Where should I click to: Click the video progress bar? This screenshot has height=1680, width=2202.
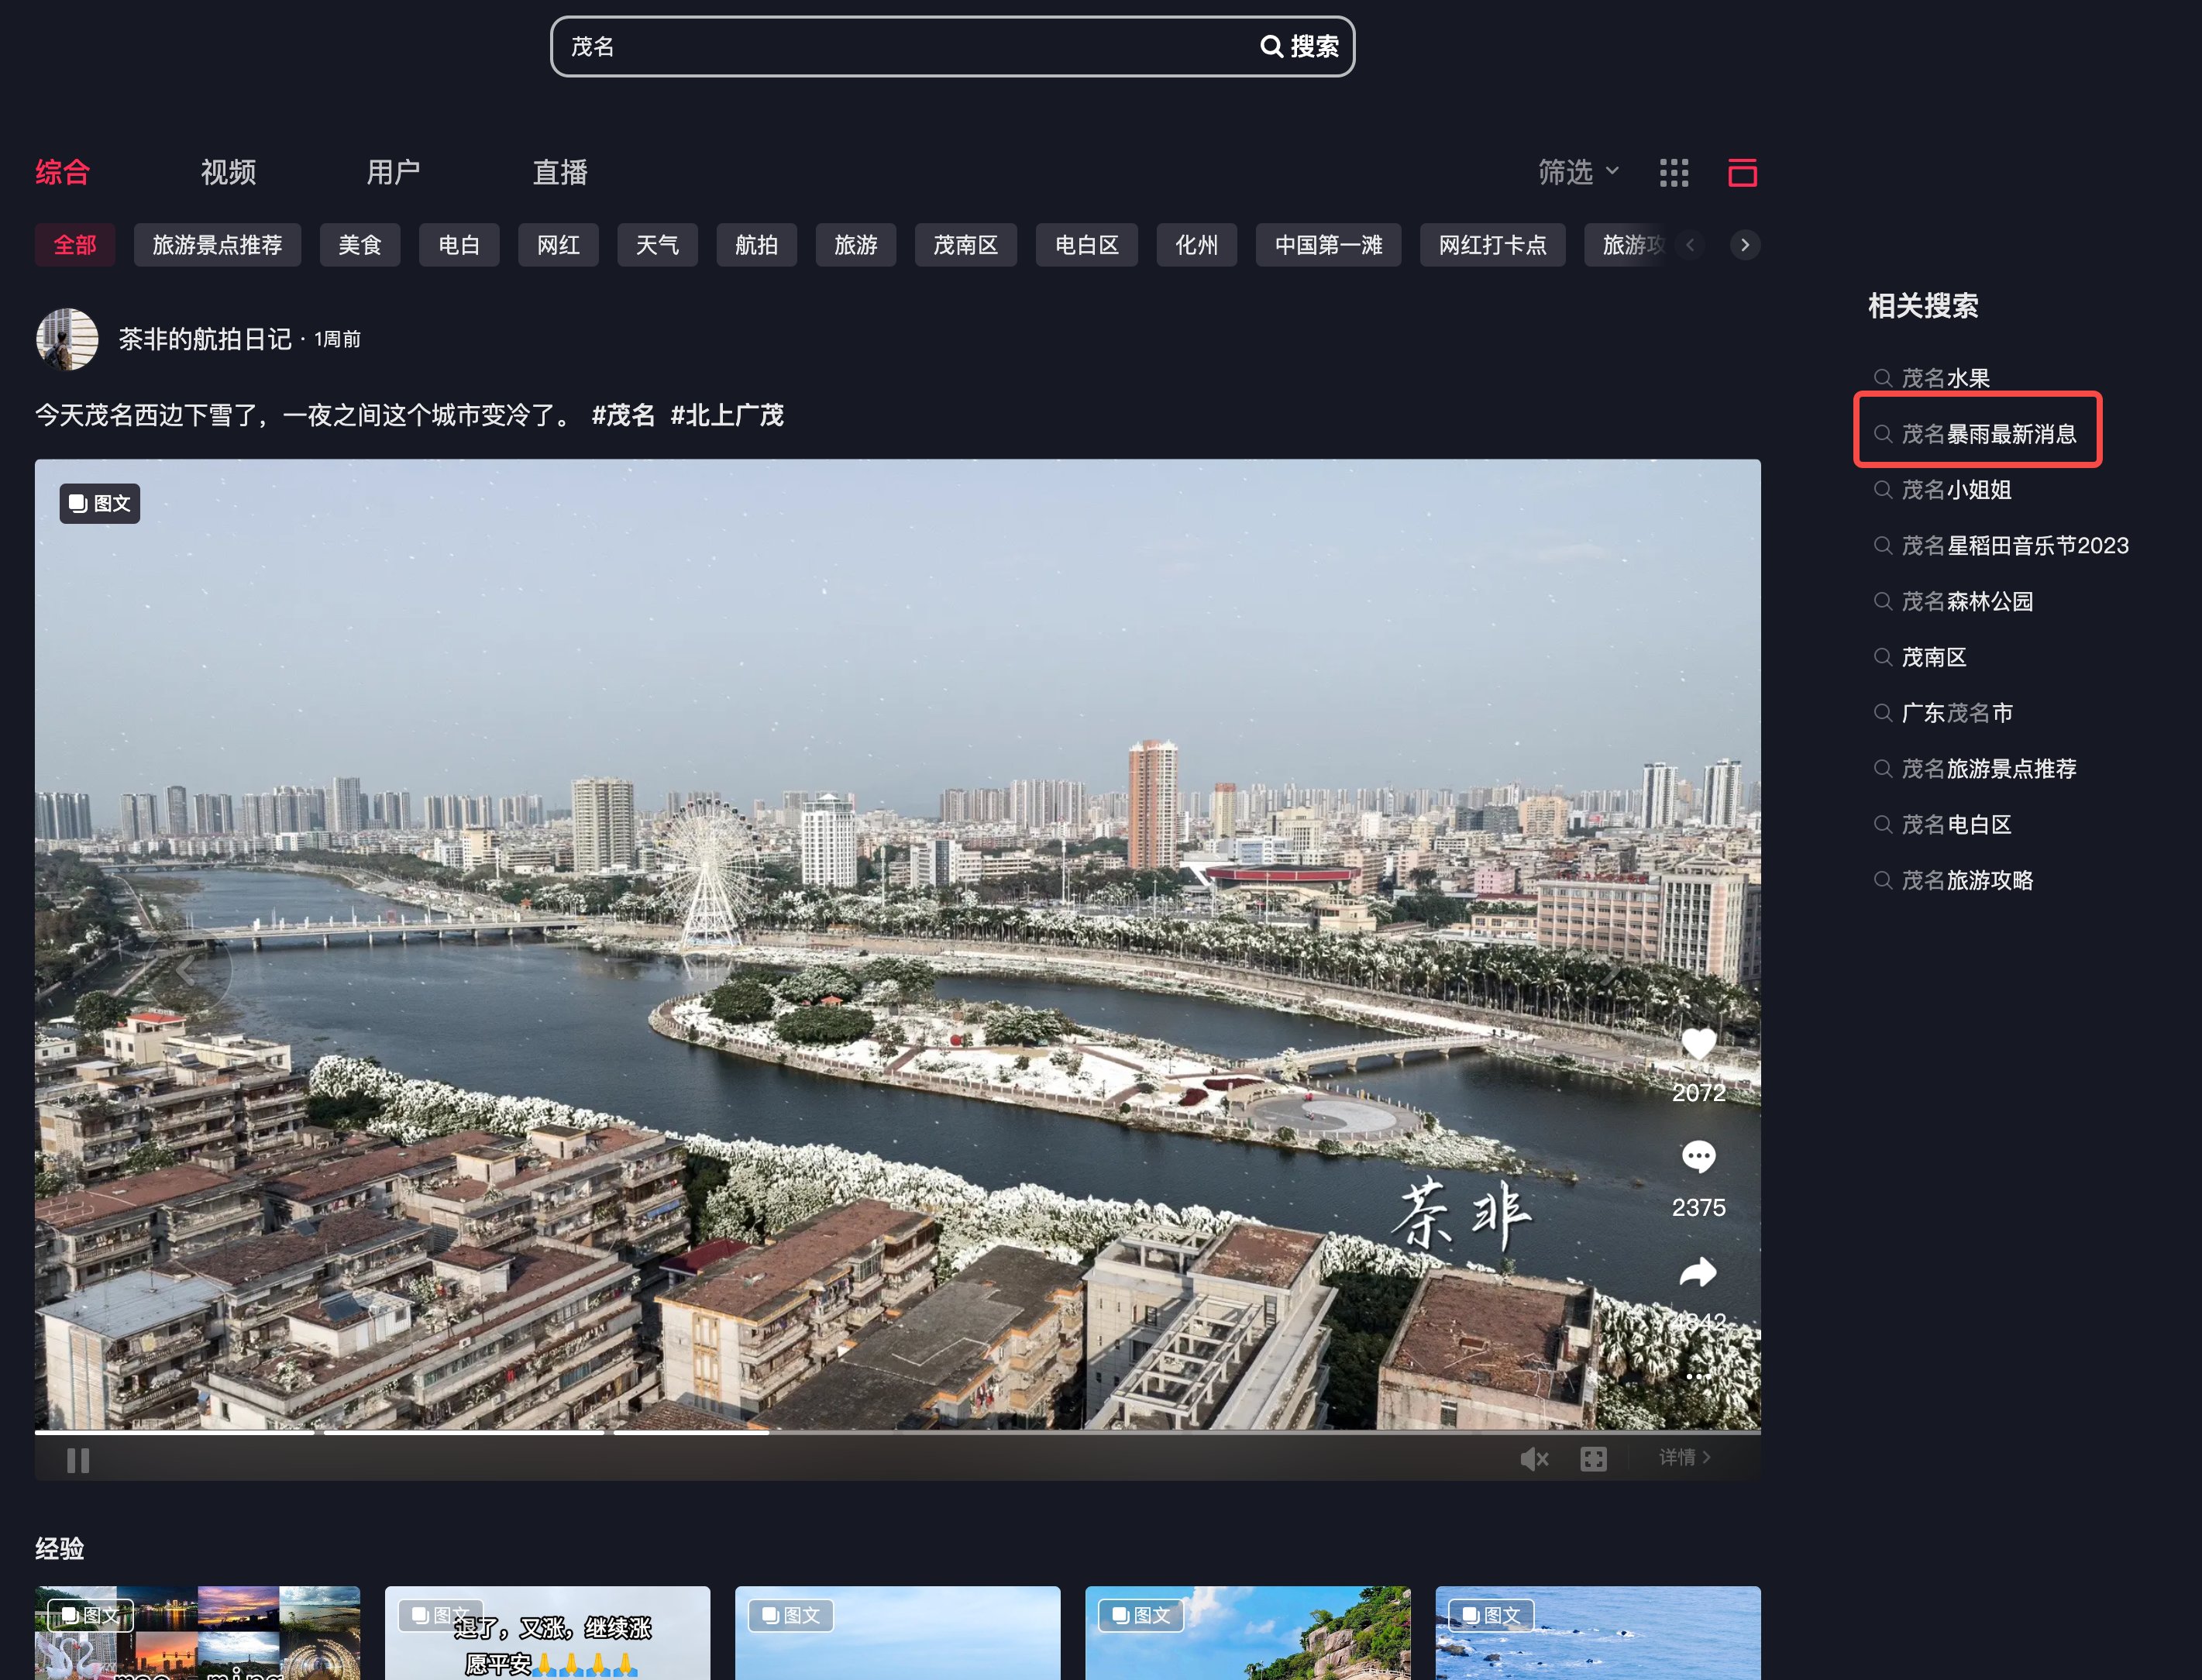click(x=897, y=1432)
